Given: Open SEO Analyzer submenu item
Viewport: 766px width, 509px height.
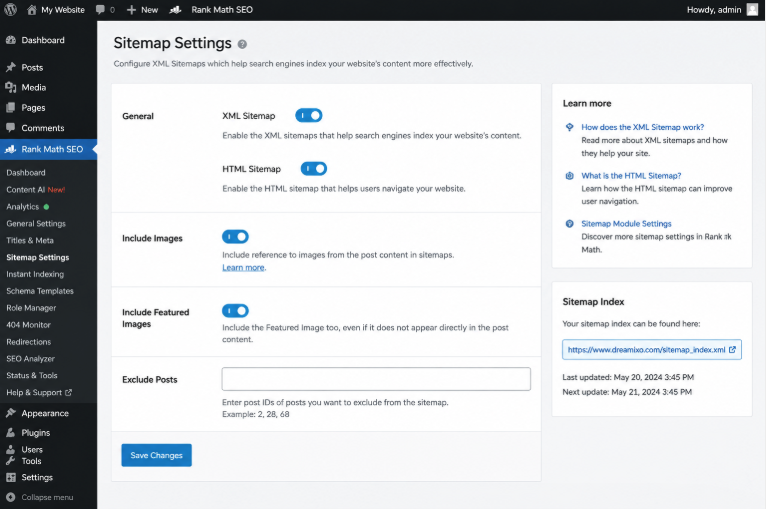Looking at the screenshot, I should pyautogui.click(x=30, y=359).
